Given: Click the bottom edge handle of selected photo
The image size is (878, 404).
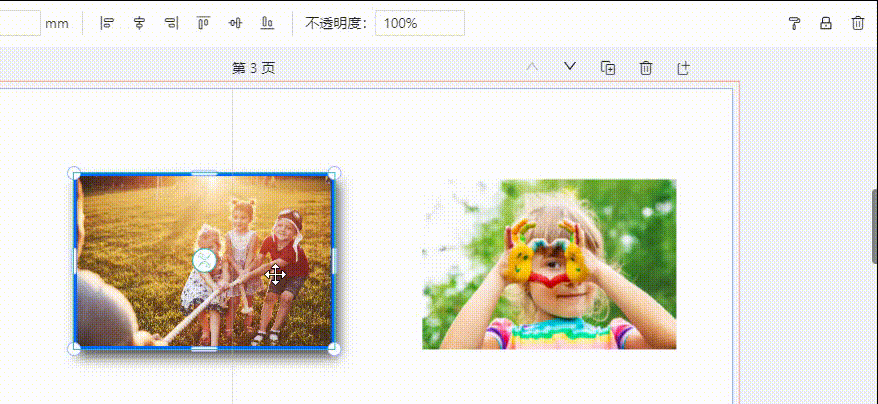Looking at the screenshot, I should pos(204,349).
